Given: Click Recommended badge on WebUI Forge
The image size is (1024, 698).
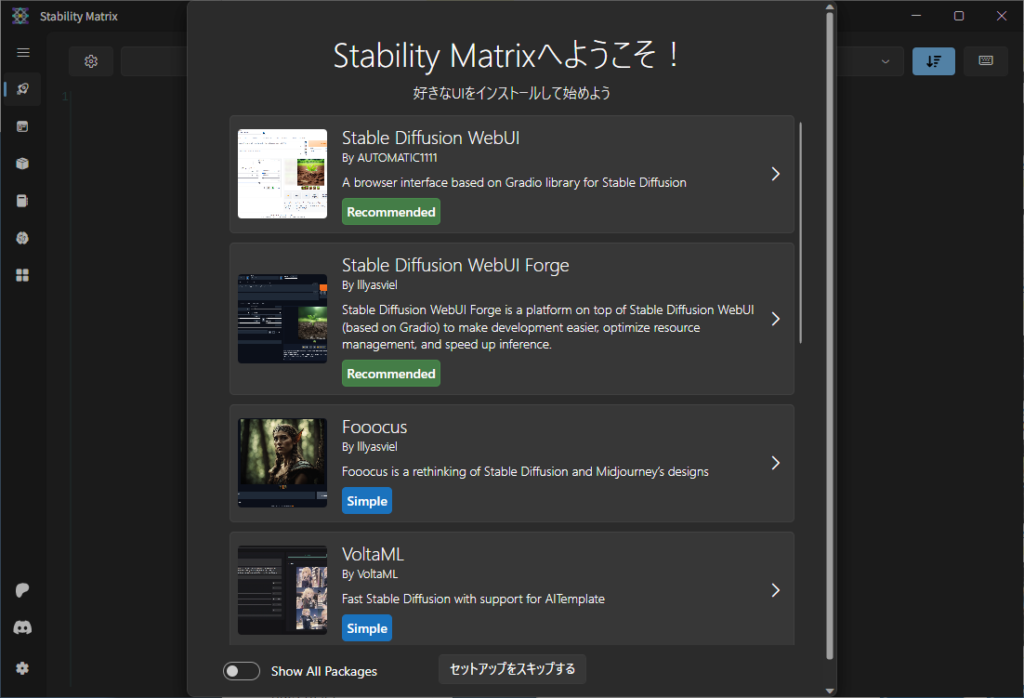Looking at the screenshot, I should pyautogui.click(x=391, y=373).
